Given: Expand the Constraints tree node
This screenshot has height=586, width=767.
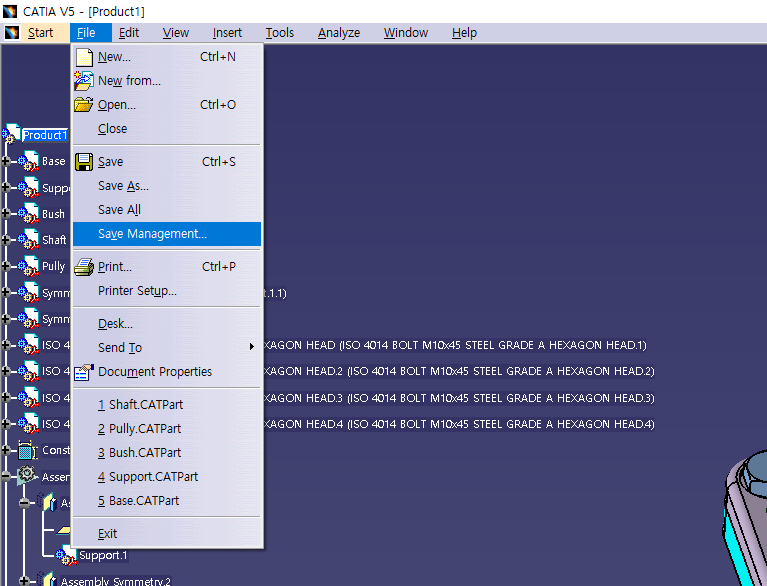Looking at the screenshot, I should pos(6,450).
